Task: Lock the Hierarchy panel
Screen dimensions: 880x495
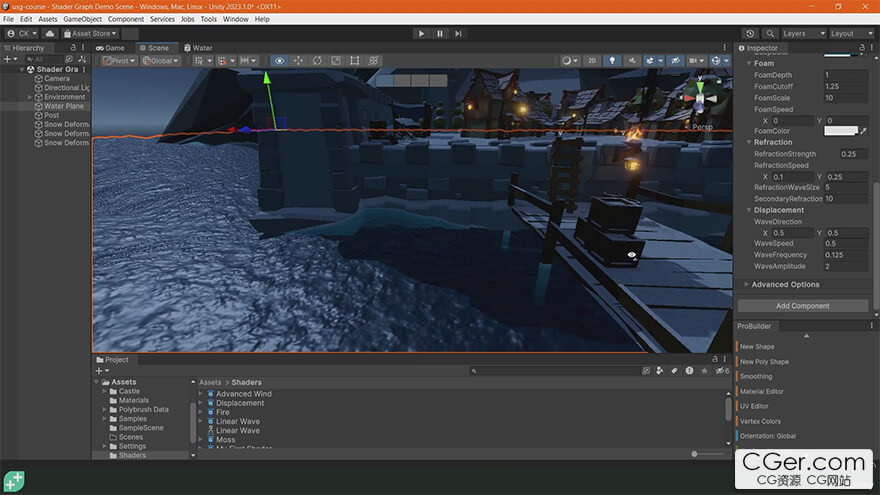Action: pyautogui.click(x=73, y=48)
